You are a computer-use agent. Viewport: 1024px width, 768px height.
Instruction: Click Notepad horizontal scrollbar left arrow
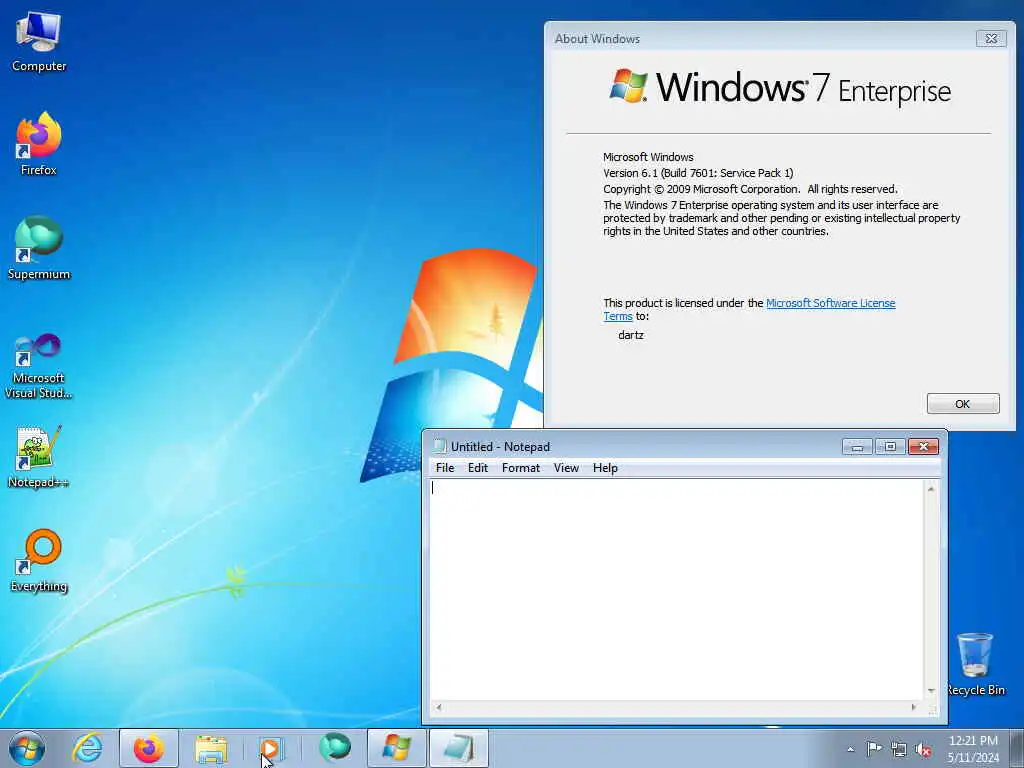(x=439, y=707)
